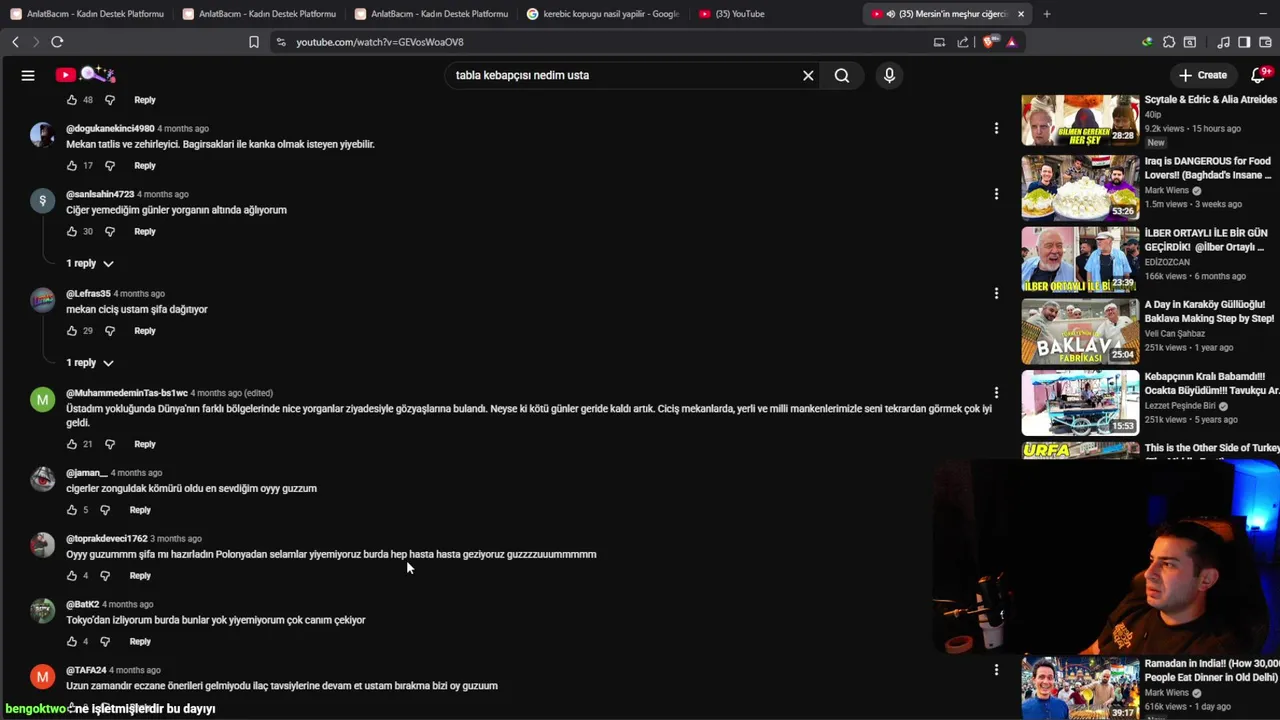Open the notifications bell
Image resolution: width=1280 pixels, height=720 pixels.
coord(1259,75)
